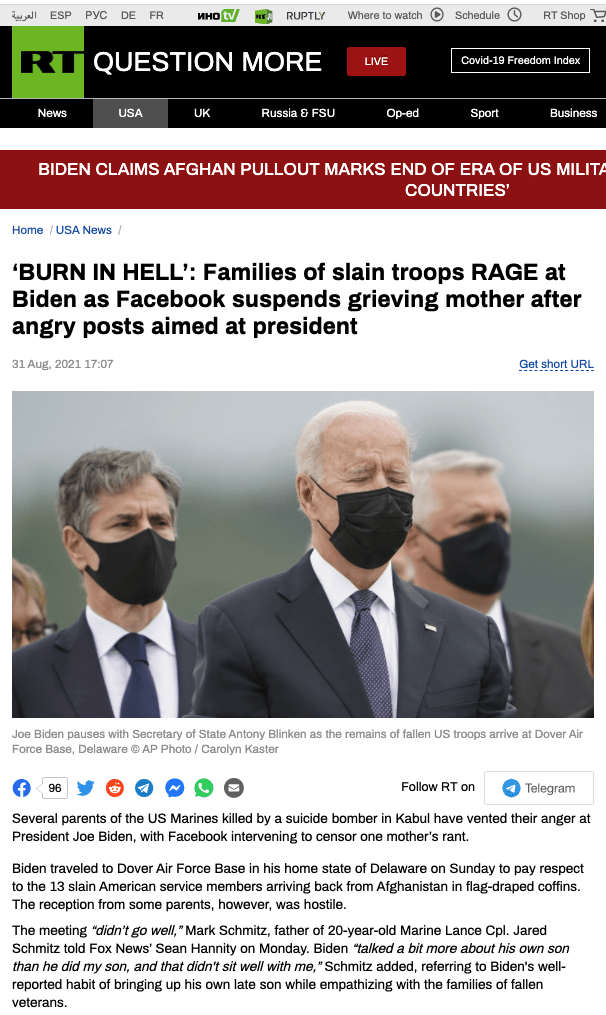Share via WhatsApp icon
Screen dimensions: 606x1015
pyautogui.click(x=204, y=788)
